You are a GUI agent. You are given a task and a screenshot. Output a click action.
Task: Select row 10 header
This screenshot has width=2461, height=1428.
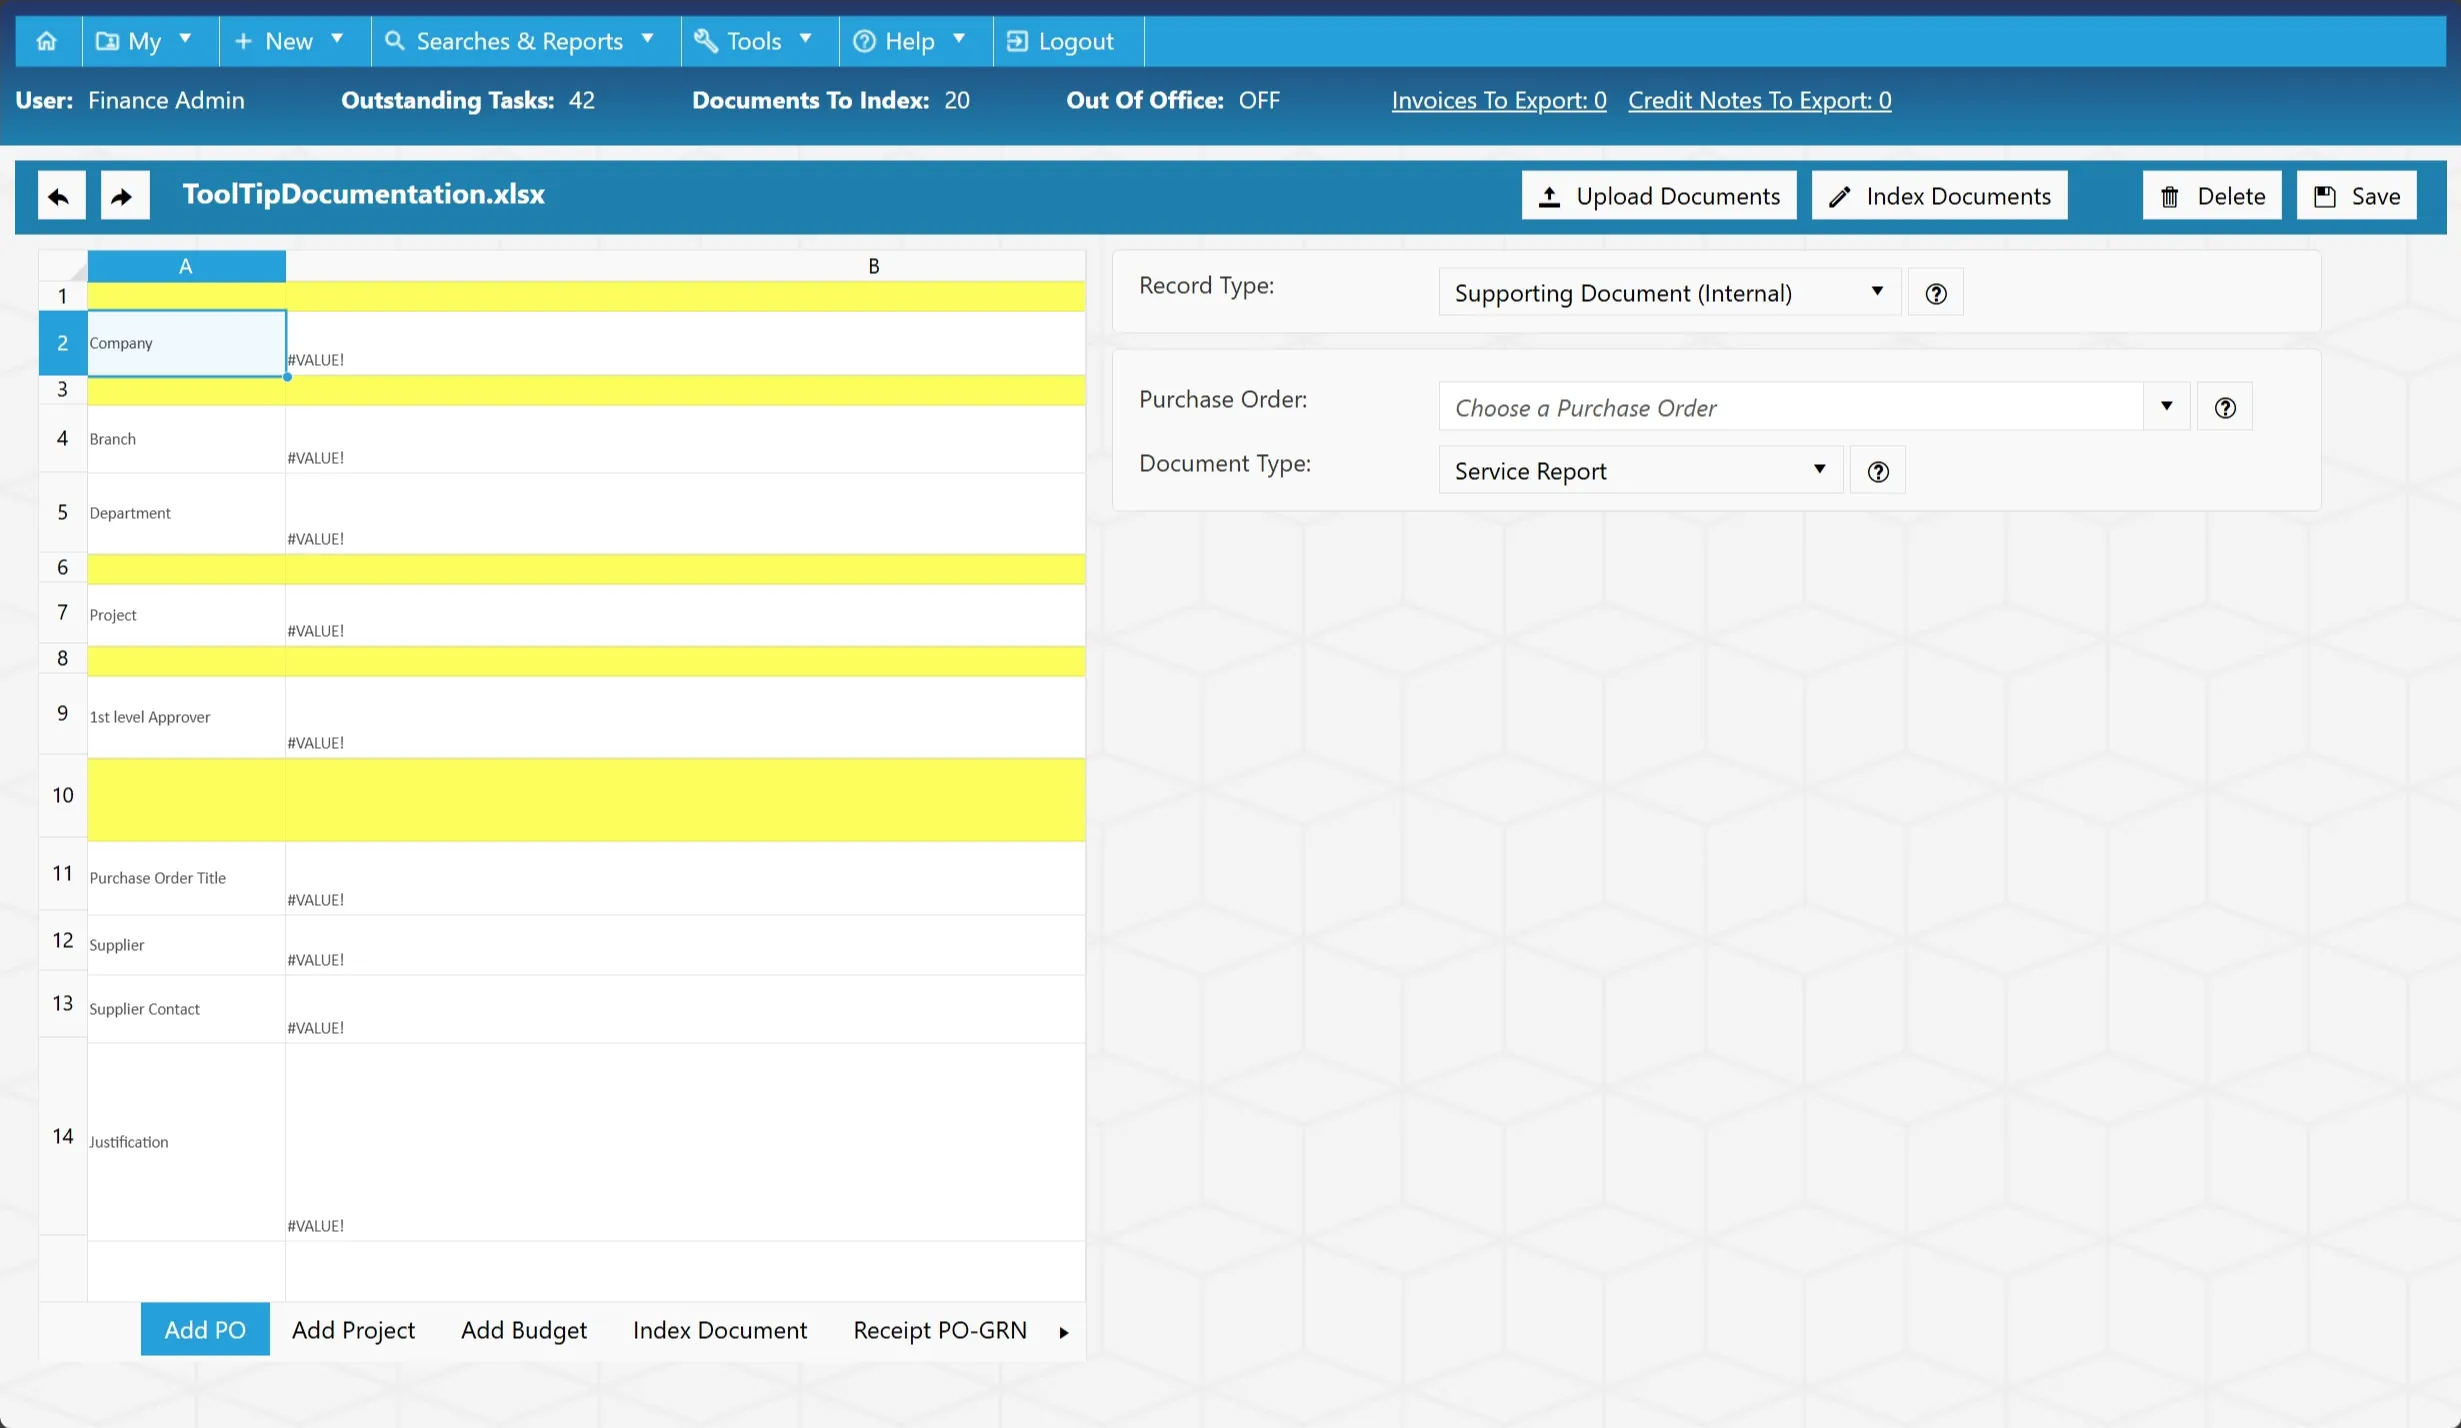(63, 796)
